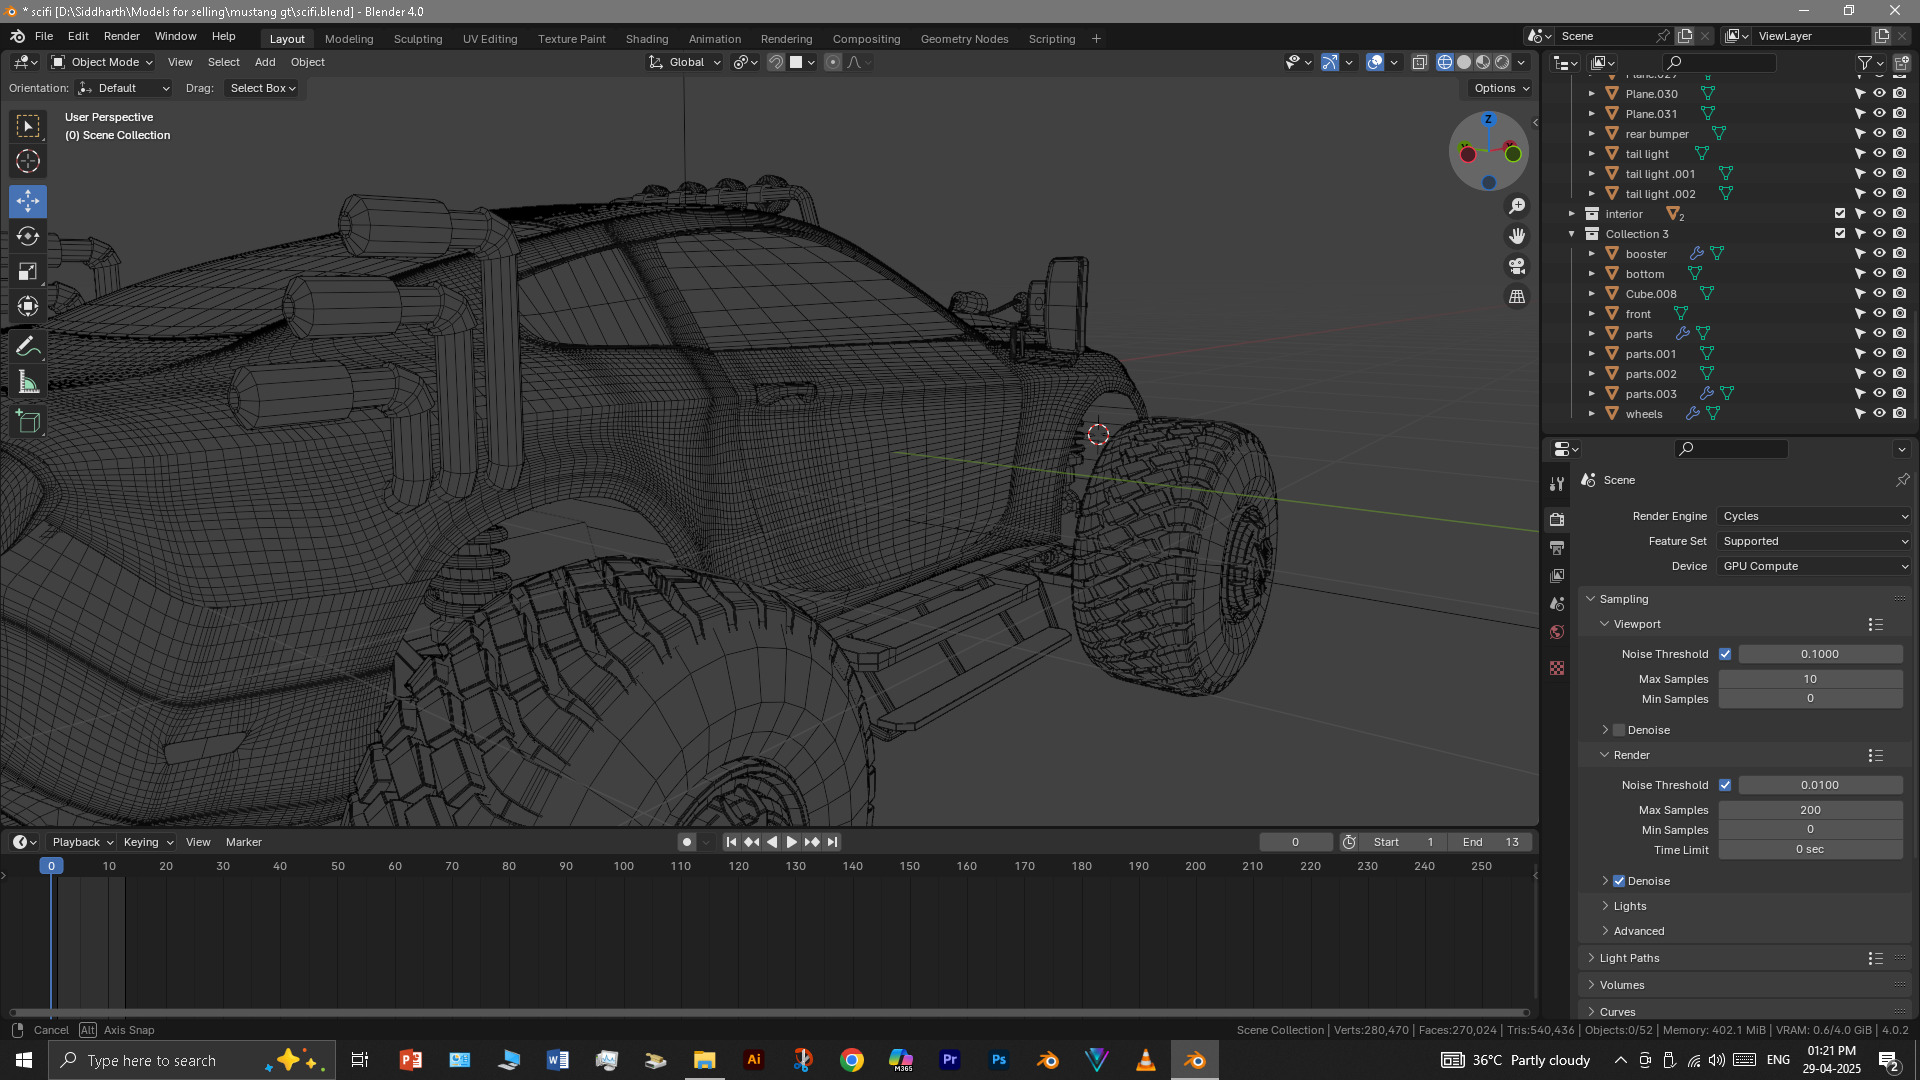Open the Add menu in viewport
The image size is (1920, 1080).
265,62
